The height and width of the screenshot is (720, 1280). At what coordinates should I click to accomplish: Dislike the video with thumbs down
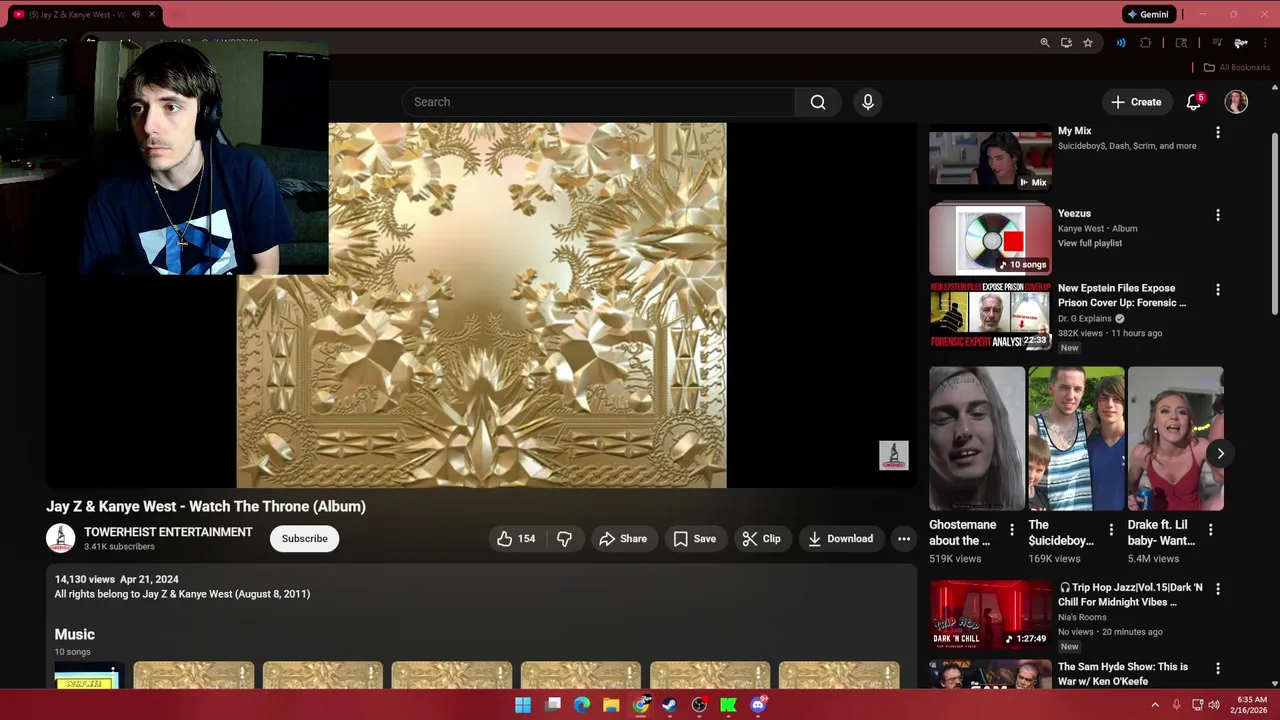tap(564, 539)
